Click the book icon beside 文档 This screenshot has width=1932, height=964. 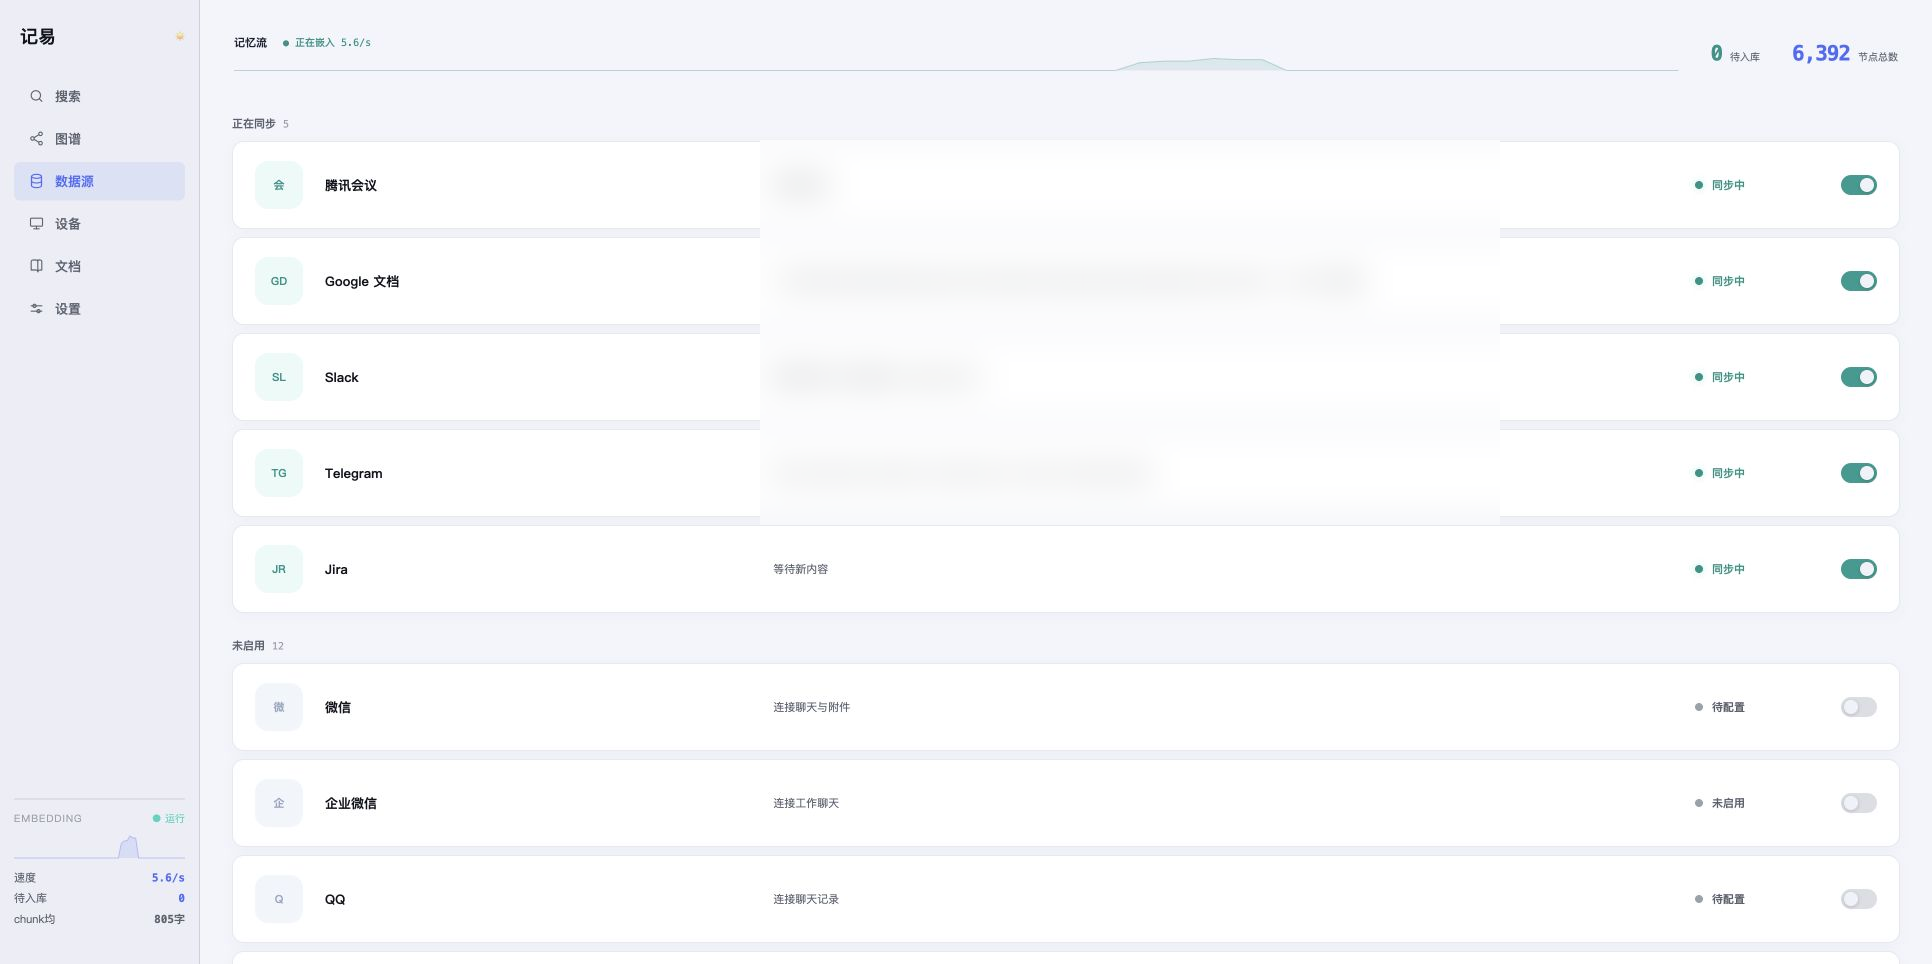[36, 265]
